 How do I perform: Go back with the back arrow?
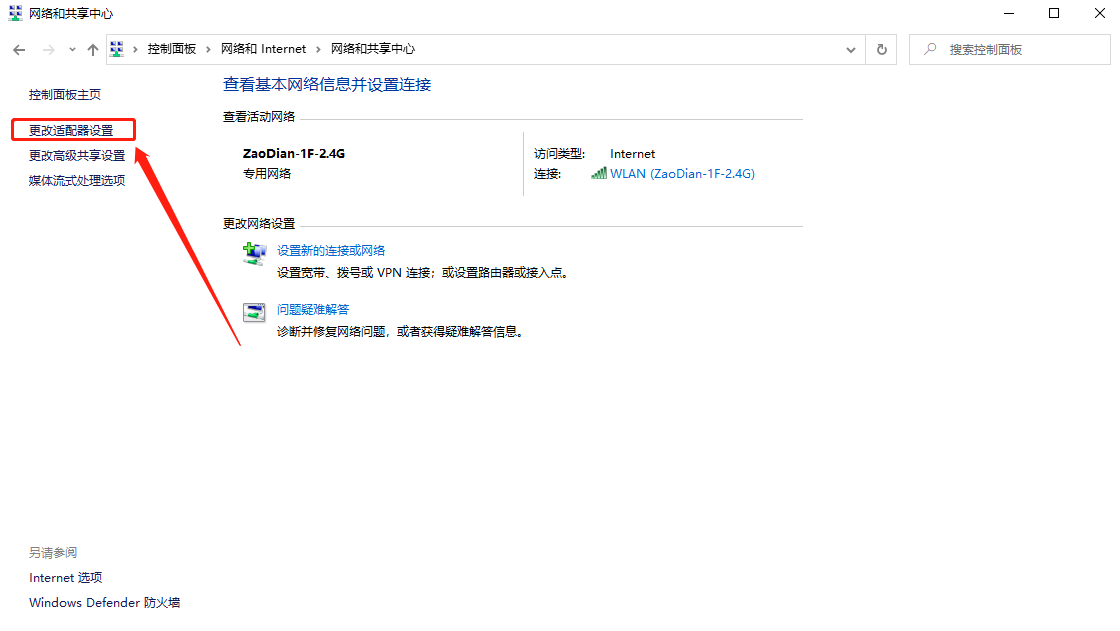point(19,49)
